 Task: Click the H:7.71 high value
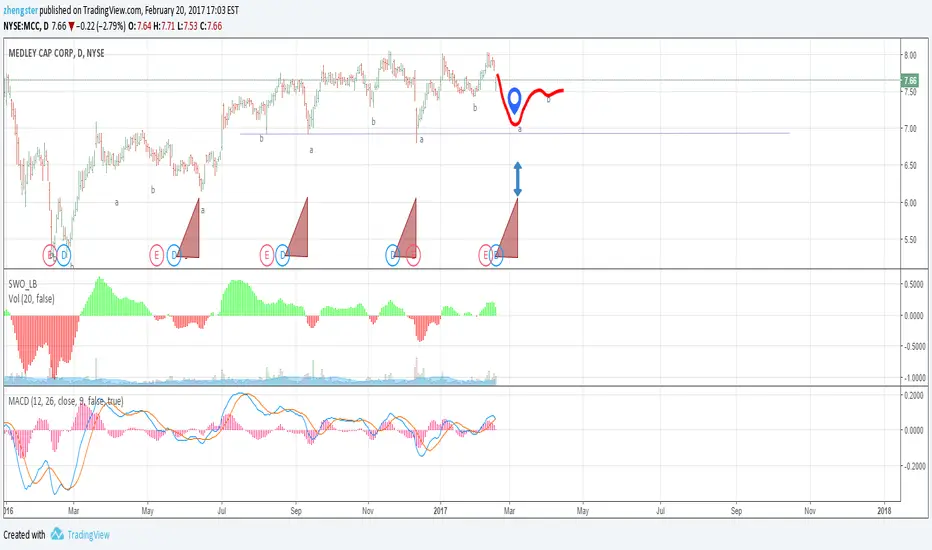click(x=164, y=26)
